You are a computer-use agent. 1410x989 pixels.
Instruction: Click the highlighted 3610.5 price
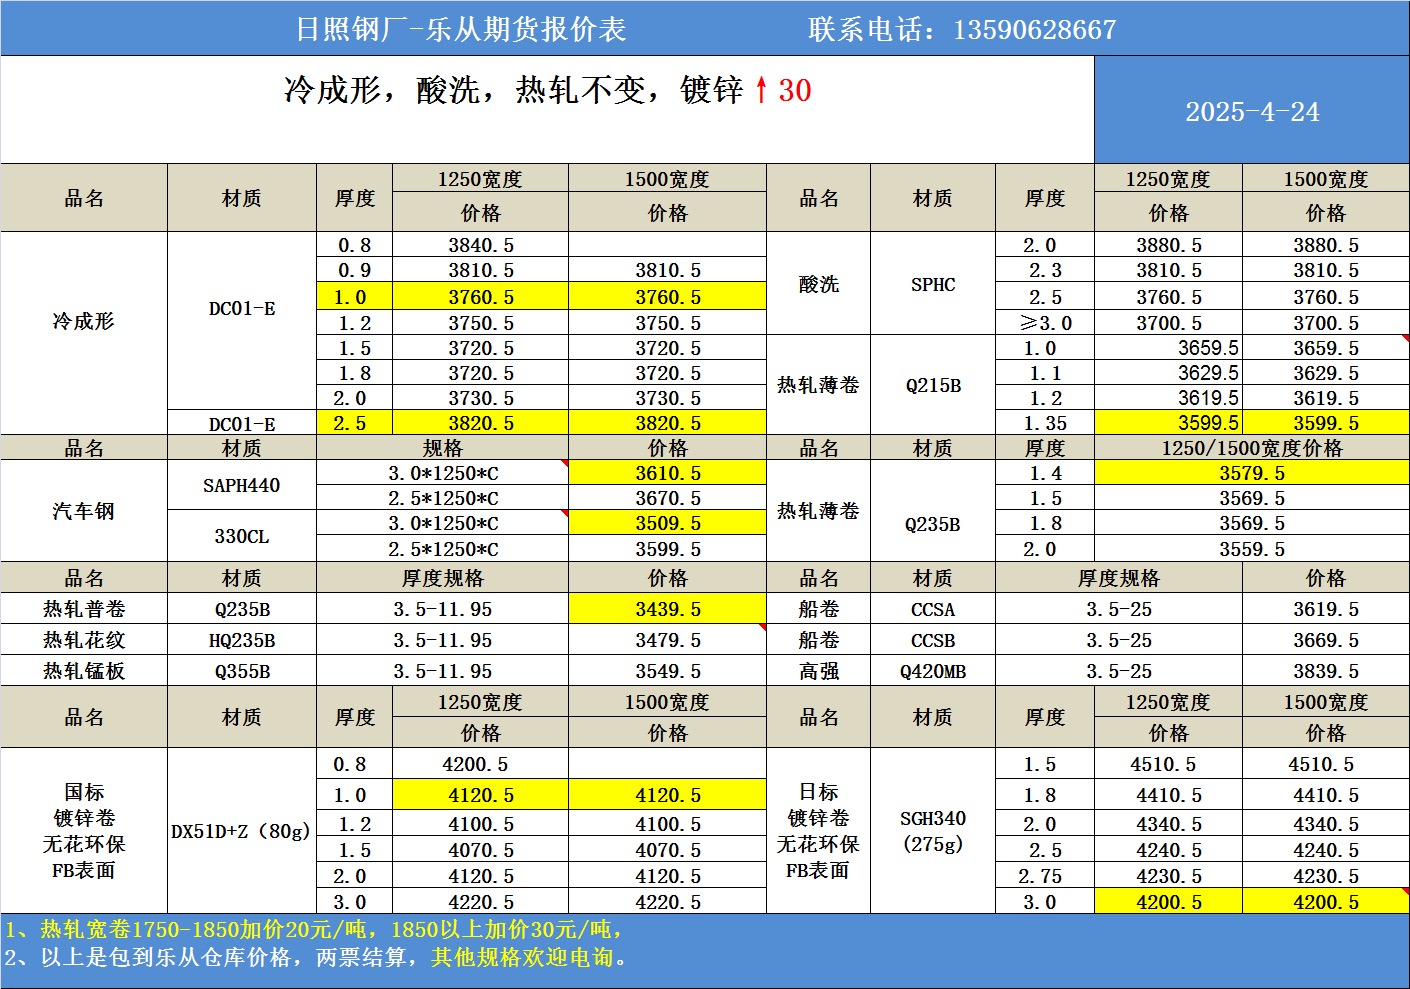click(x=667, y=473)
